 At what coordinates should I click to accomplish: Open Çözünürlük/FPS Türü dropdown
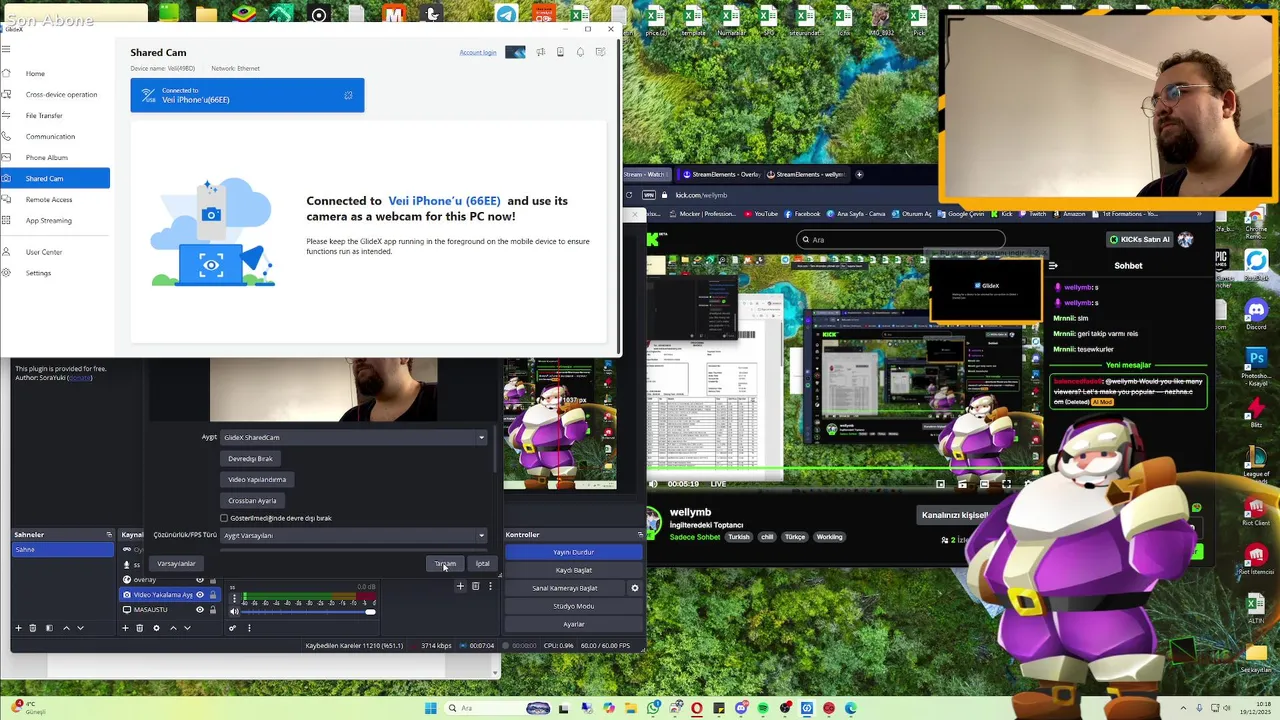(x=354, y=535)
